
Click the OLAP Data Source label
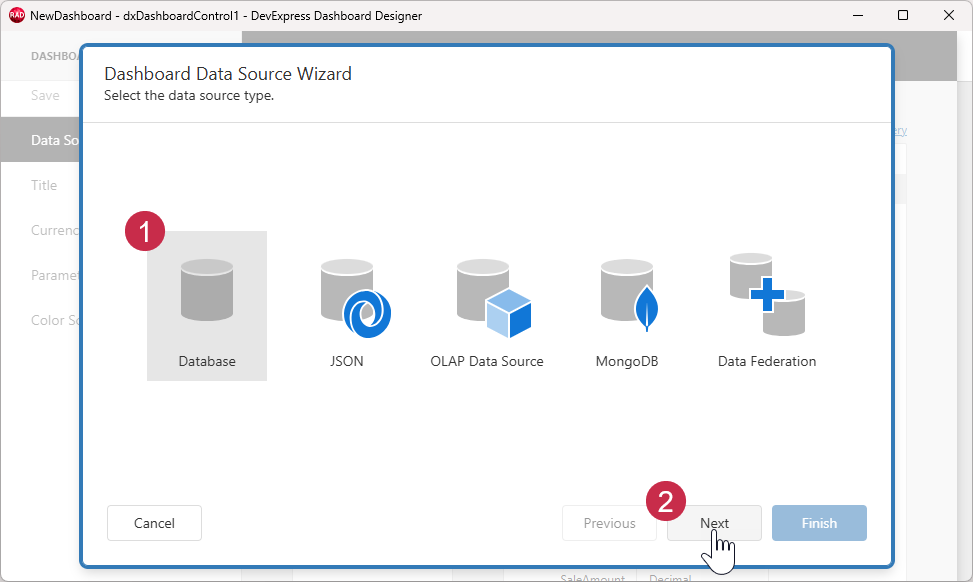[x=486, y=361]
